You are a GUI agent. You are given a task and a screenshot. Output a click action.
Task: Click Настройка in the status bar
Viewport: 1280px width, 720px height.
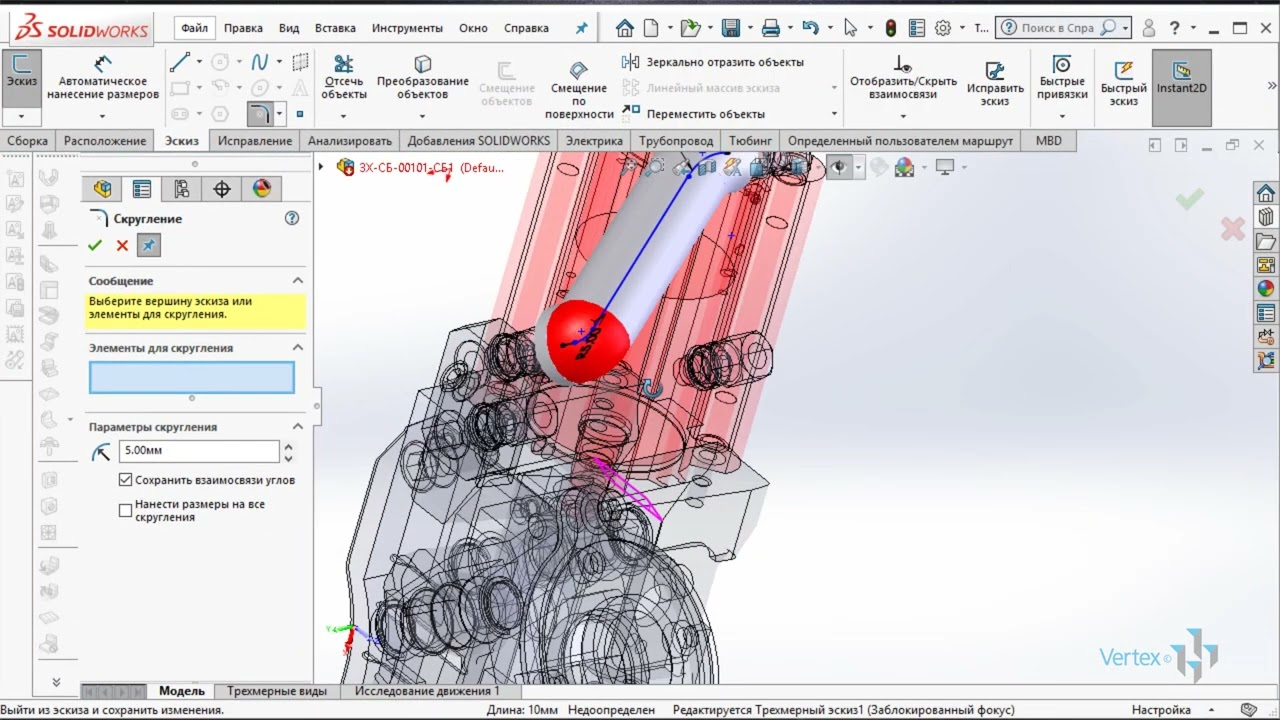(x=1161, y=710)
